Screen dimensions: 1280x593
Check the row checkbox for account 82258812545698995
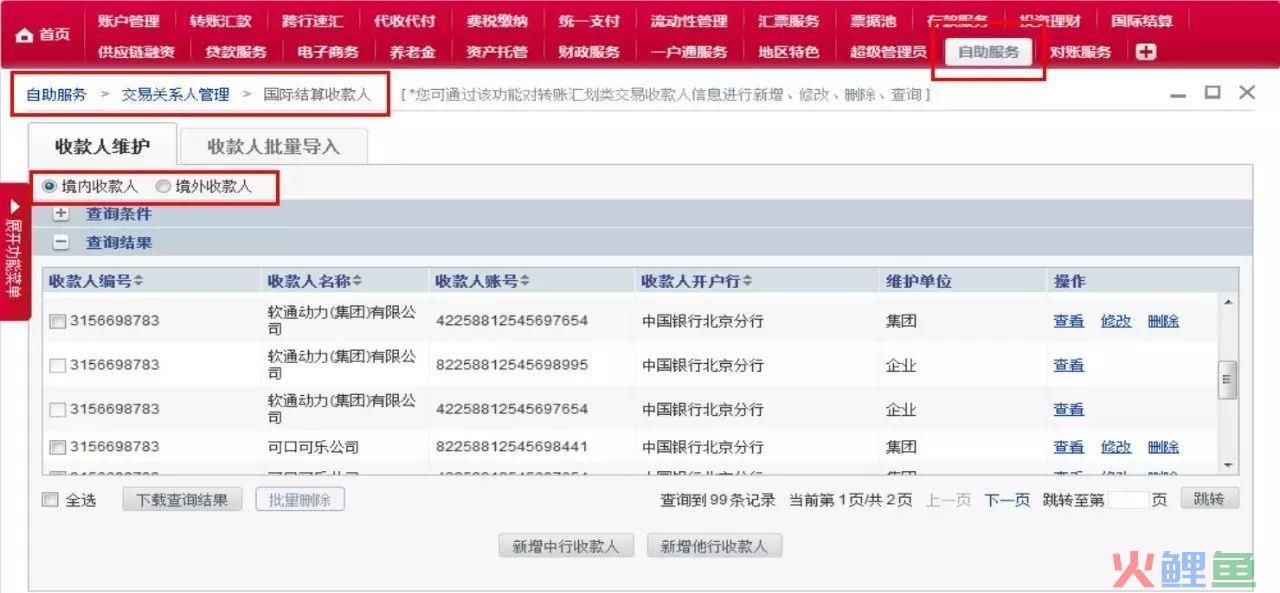coord(58,366)
